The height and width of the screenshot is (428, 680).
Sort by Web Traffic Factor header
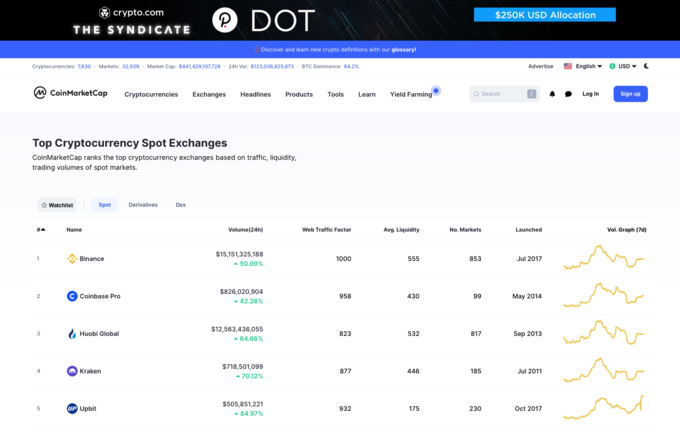click(x=327, y=229)
